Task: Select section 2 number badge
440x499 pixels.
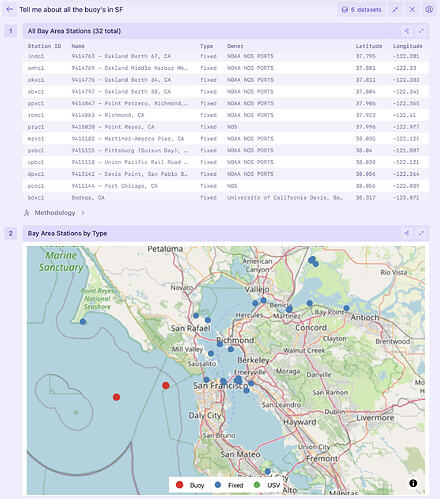Action: point(11,233)
